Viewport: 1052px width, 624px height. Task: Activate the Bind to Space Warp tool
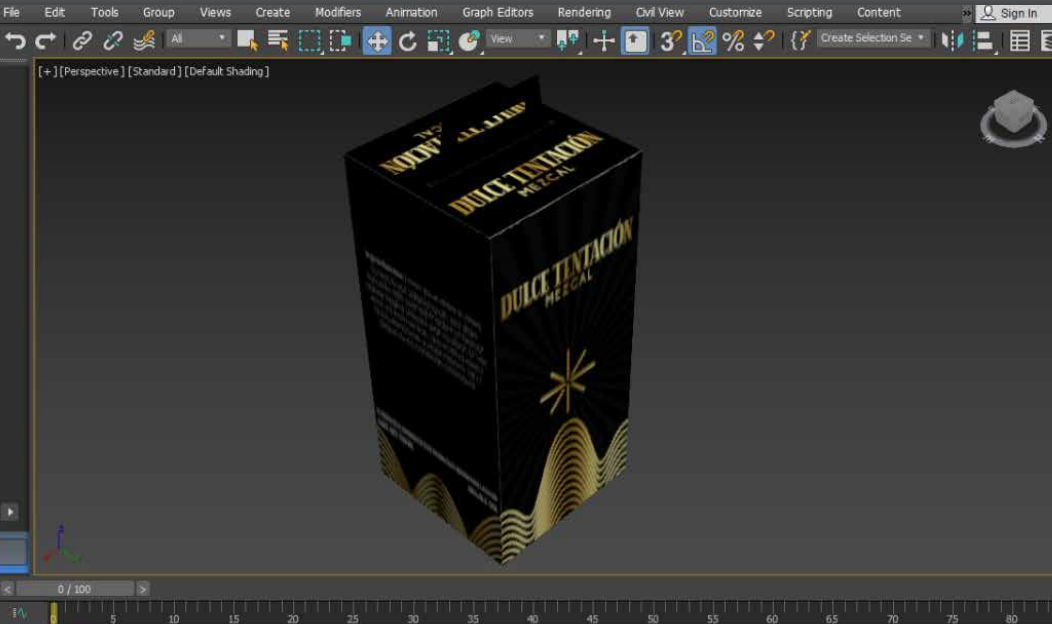[x=144, y=41]
